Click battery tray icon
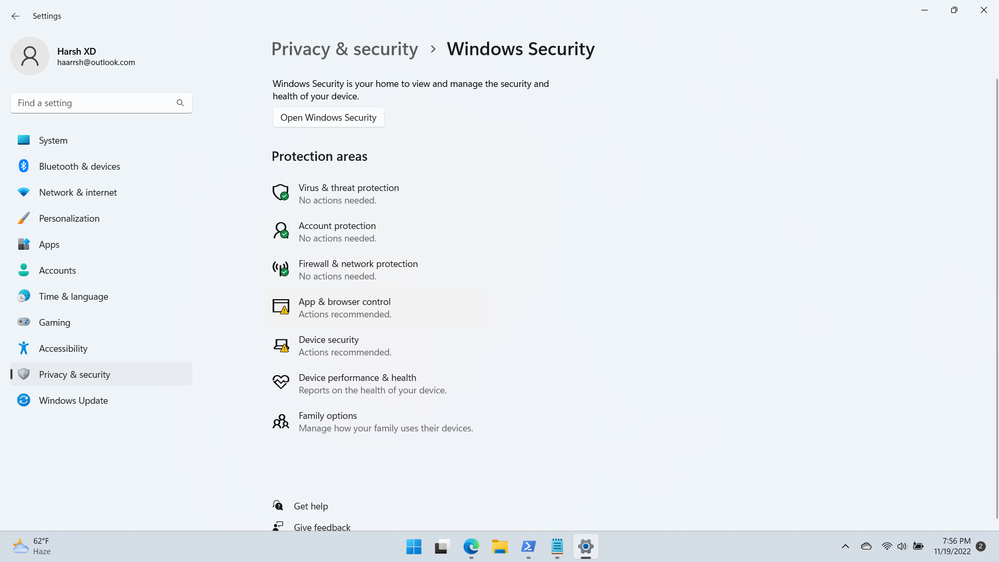 coord(918,546)
